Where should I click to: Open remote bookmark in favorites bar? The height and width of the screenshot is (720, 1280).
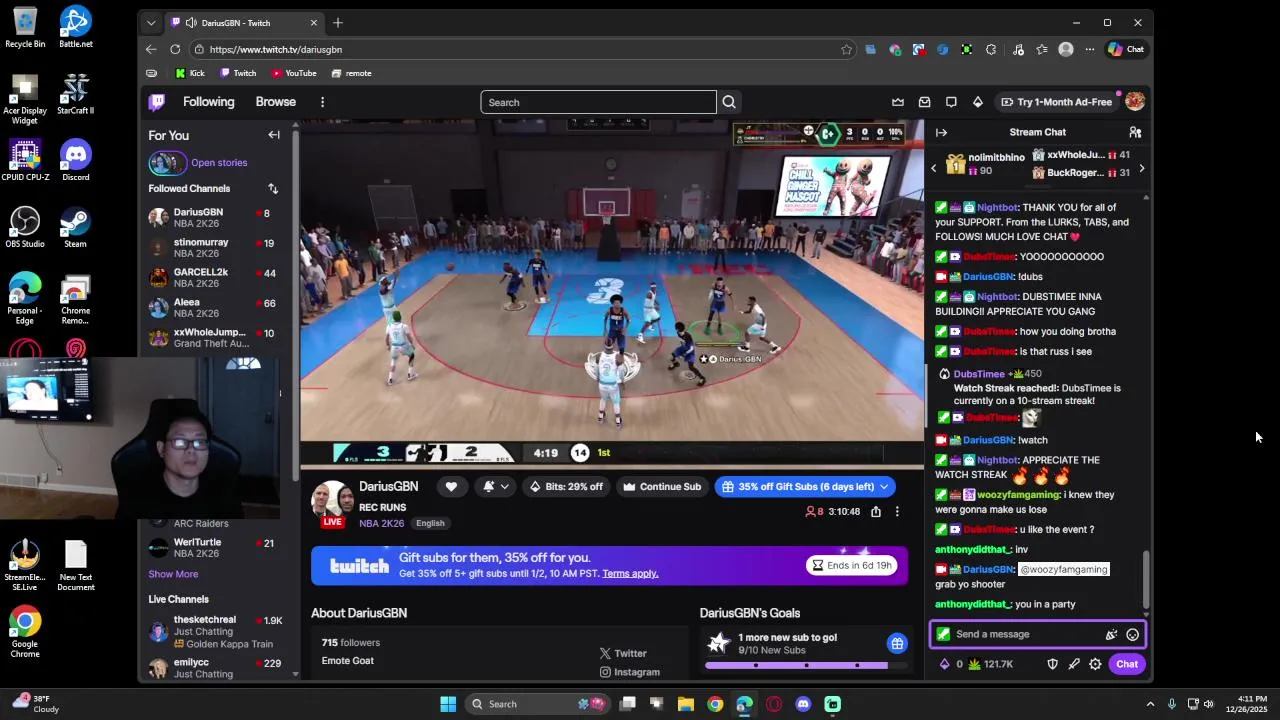click(351, 73)
